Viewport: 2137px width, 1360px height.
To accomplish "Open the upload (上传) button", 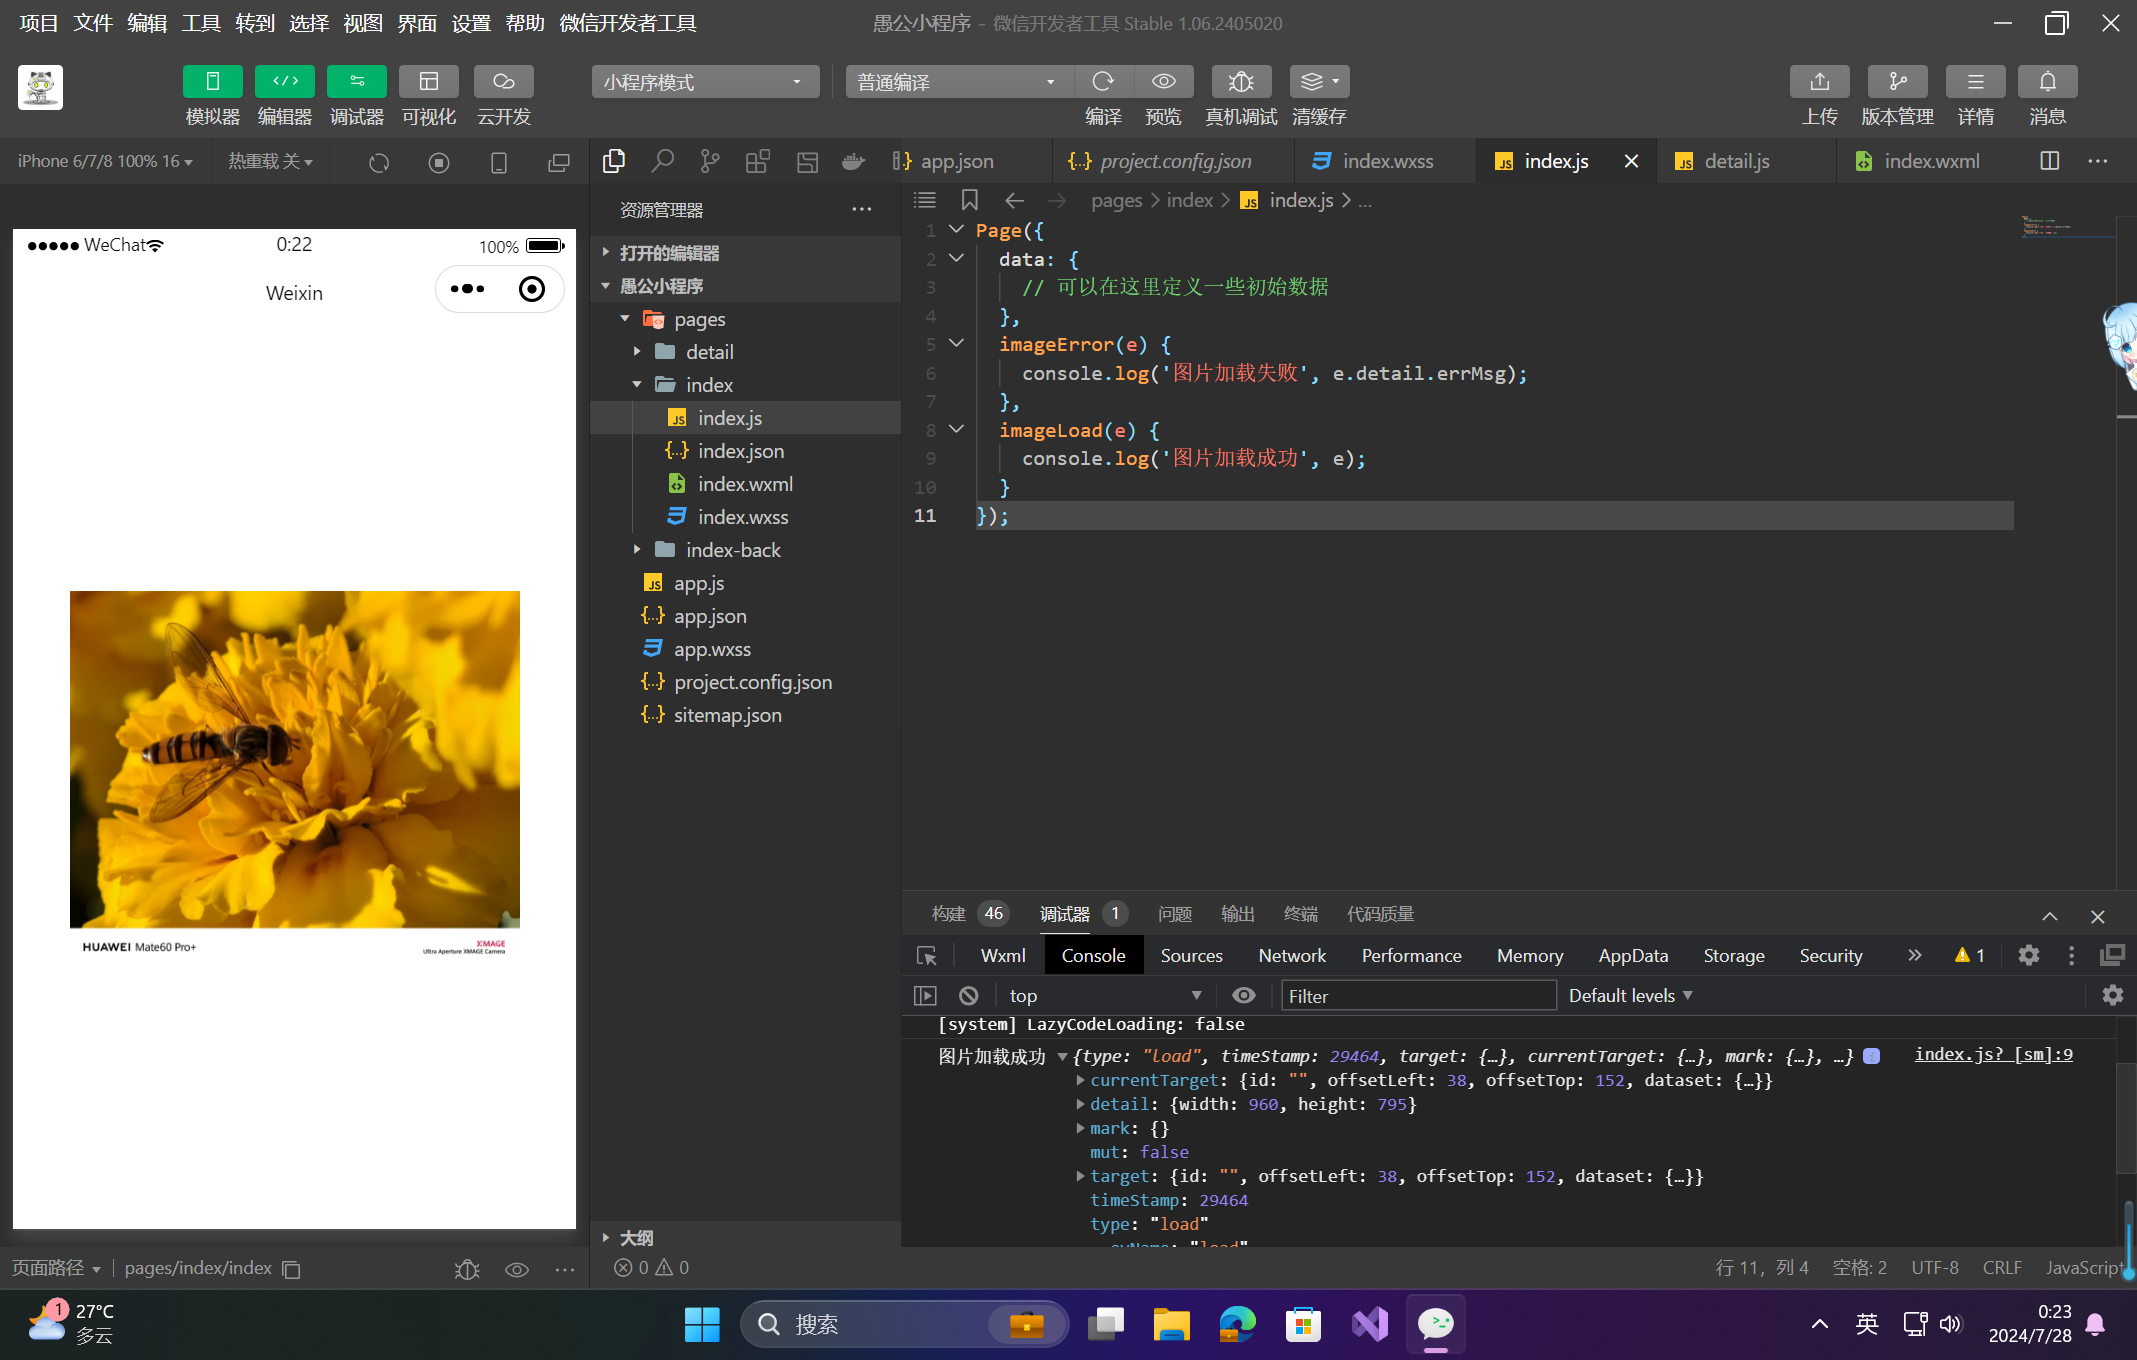I will pos(1819,82).
